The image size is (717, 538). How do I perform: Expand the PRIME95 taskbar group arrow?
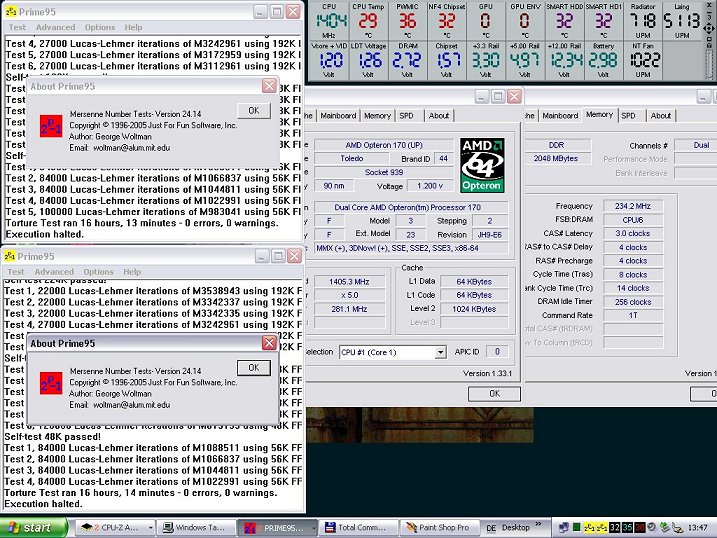[314, 528]
